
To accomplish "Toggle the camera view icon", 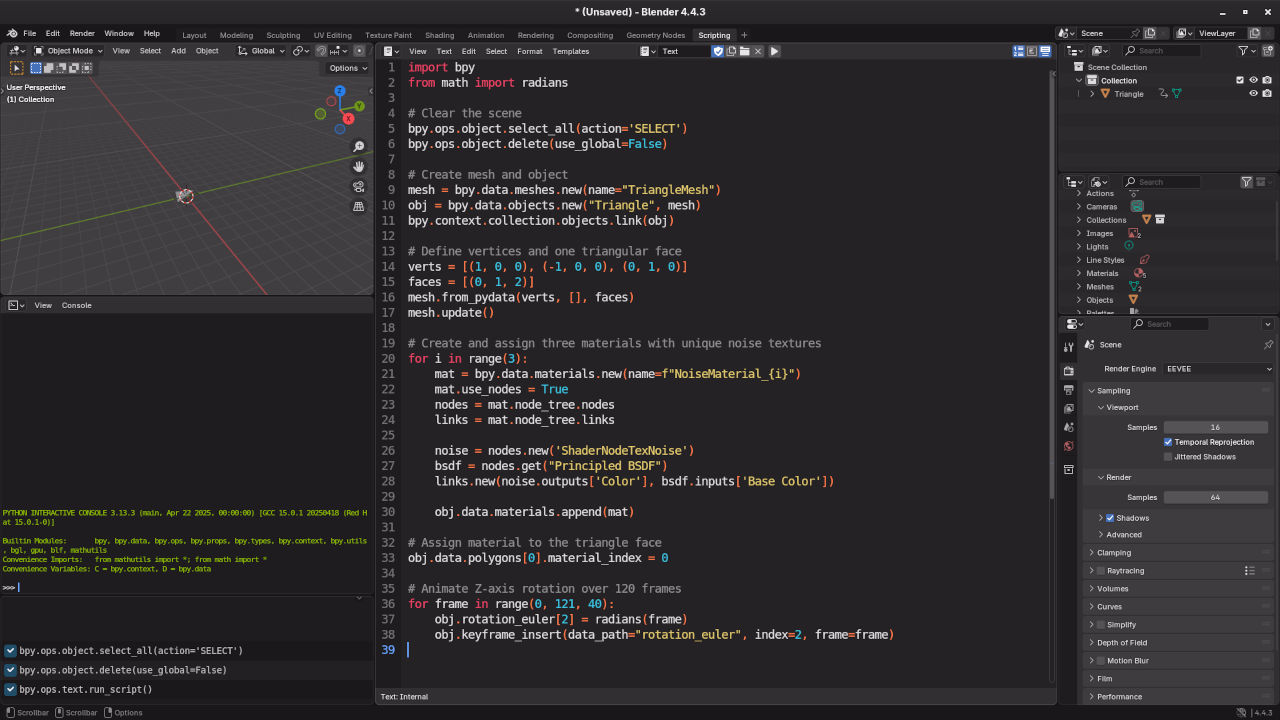I will click(359, 186).
